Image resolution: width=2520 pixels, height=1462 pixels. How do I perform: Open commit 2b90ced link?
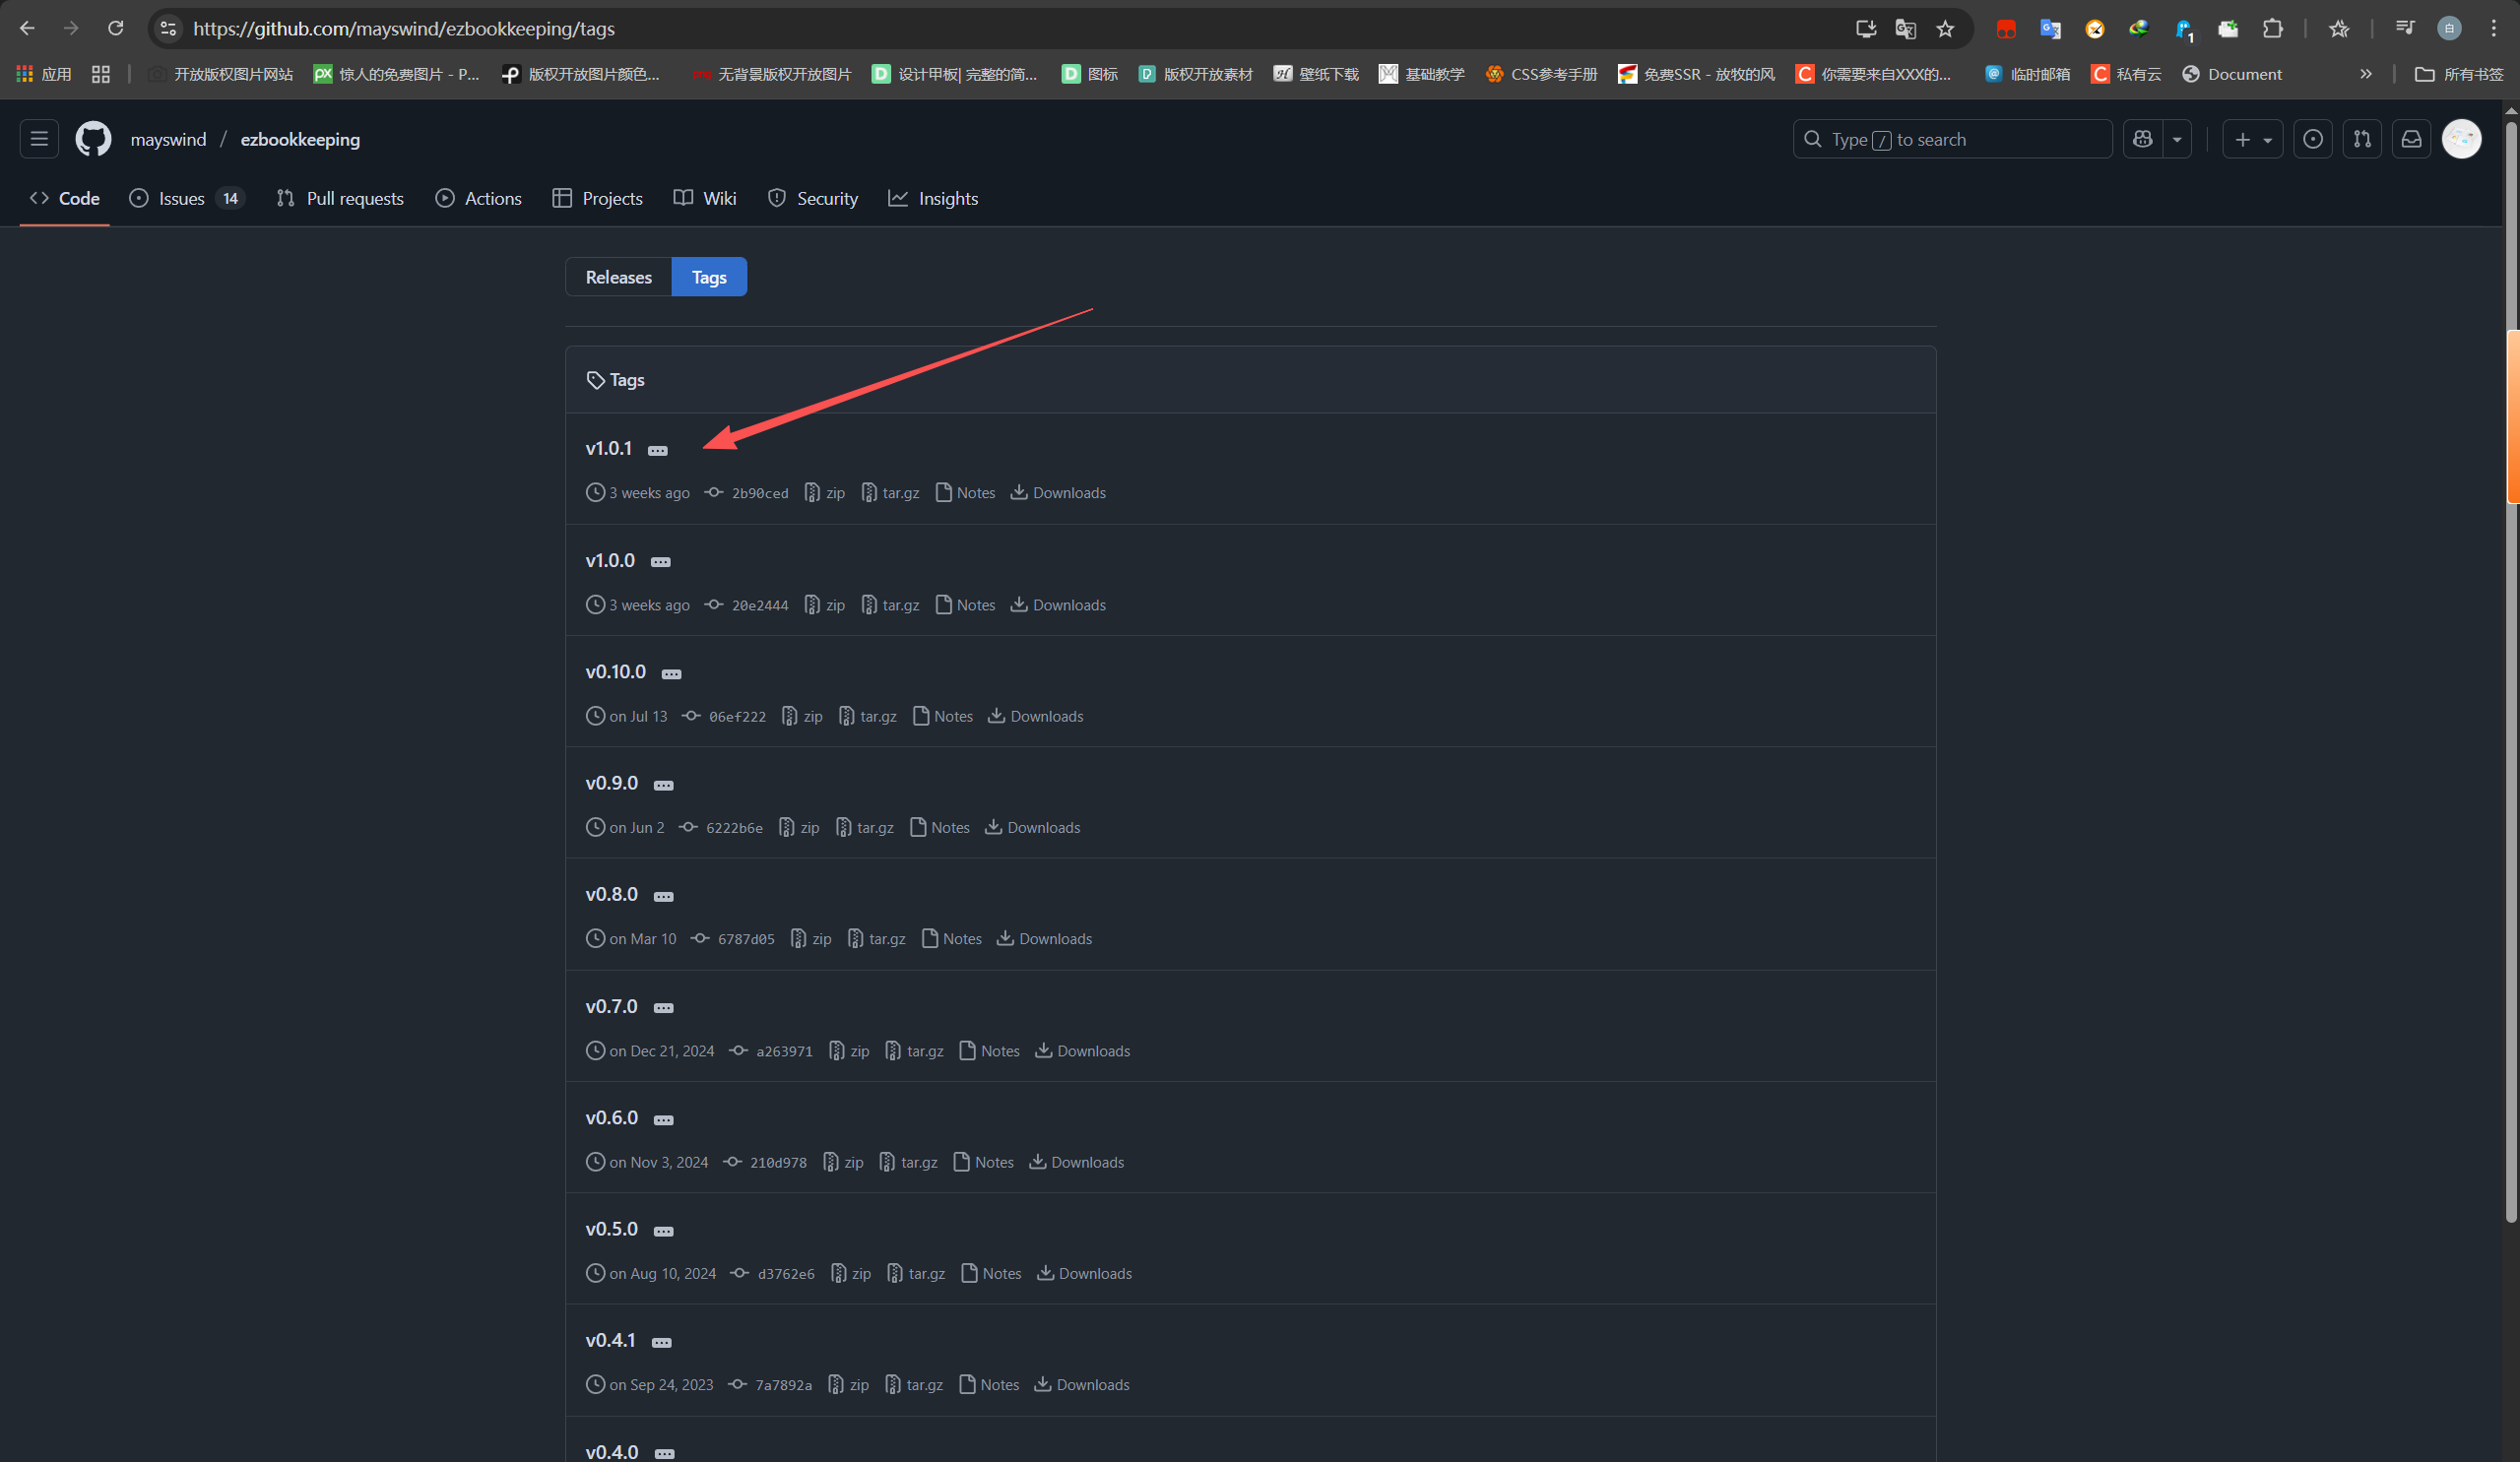coord(759,493)
